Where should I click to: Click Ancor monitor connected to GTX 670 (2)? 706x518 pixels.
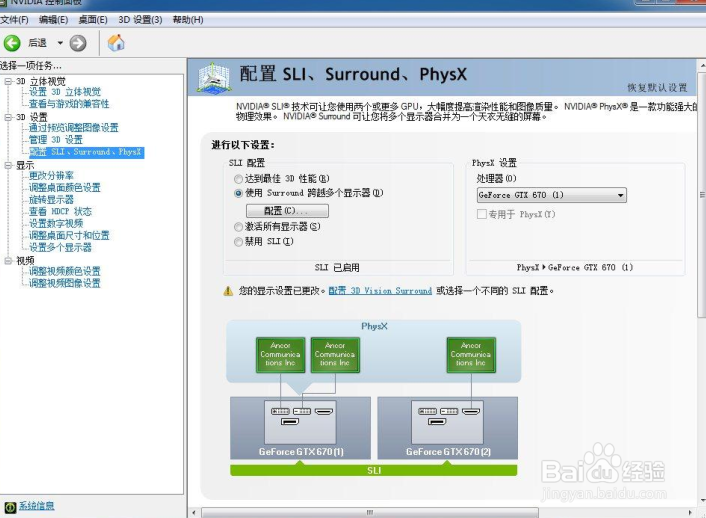click(471, 355)
